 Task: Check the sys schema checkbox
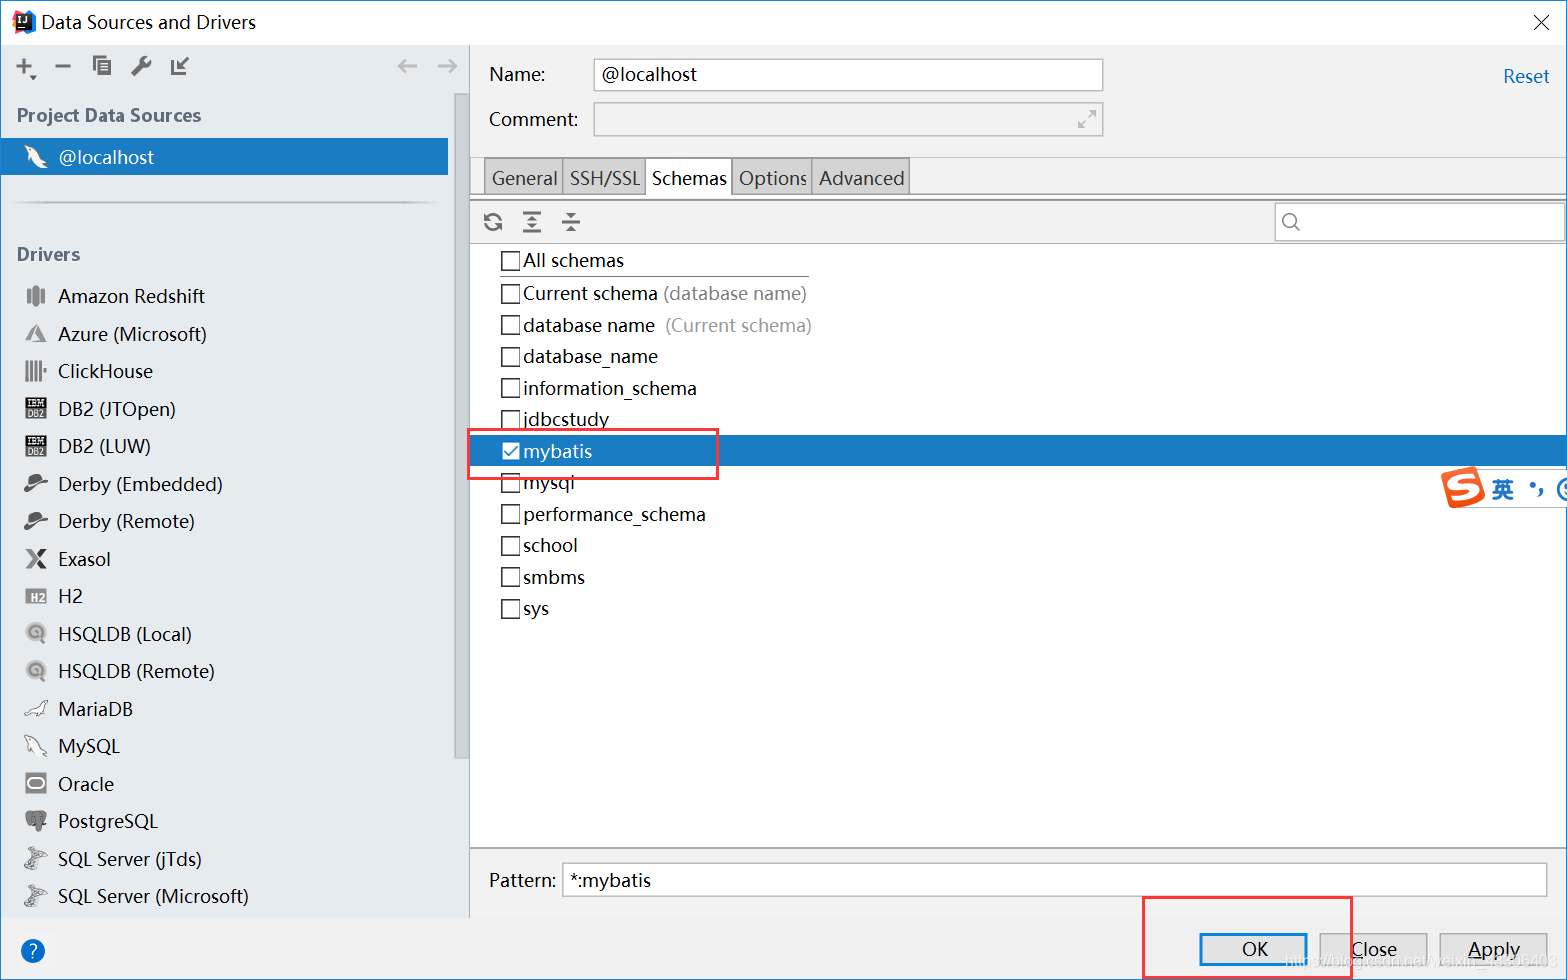pos(510,609)
